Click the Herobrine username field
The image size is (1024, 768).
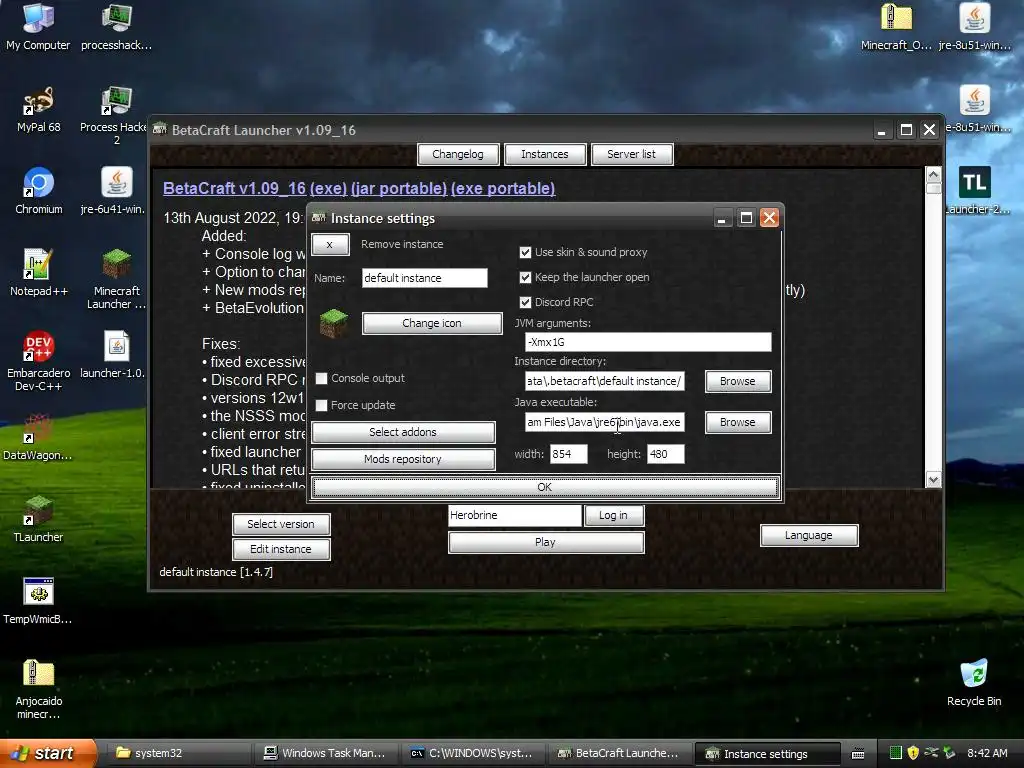pos(515,515)
